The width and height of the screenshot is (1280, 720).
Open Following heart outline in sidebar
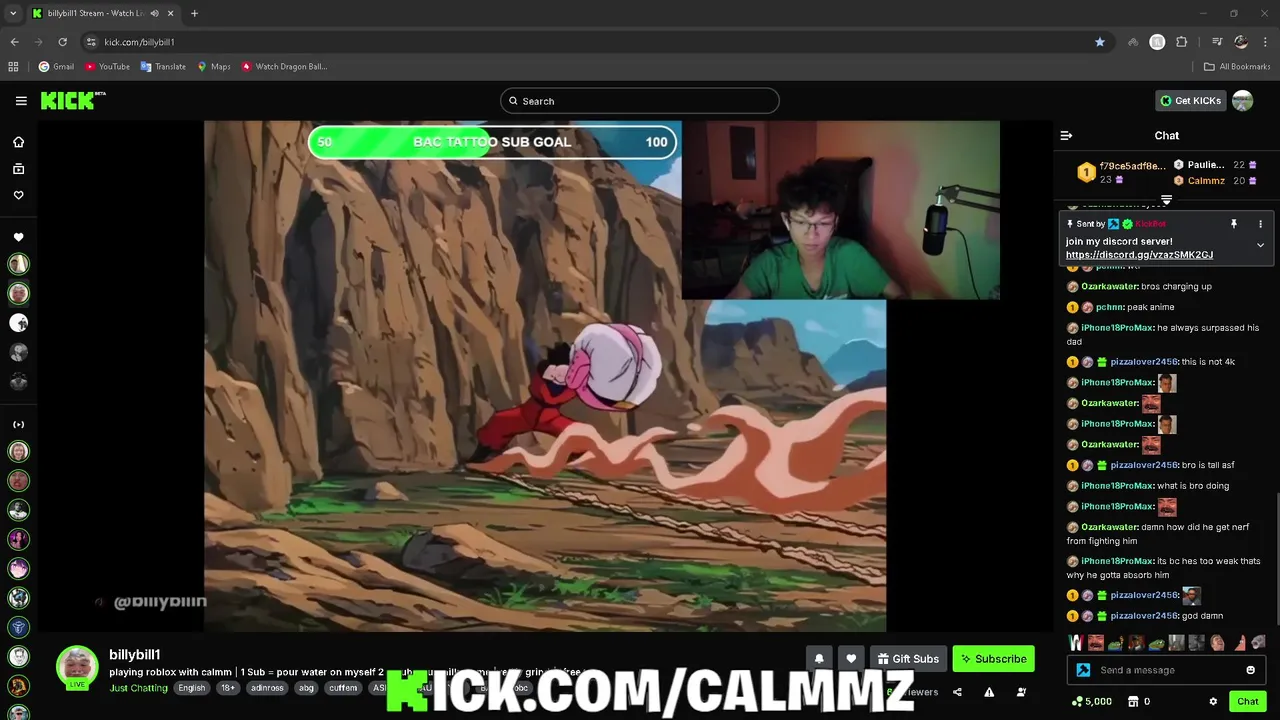pyautogui.click(x=18, y=195)
